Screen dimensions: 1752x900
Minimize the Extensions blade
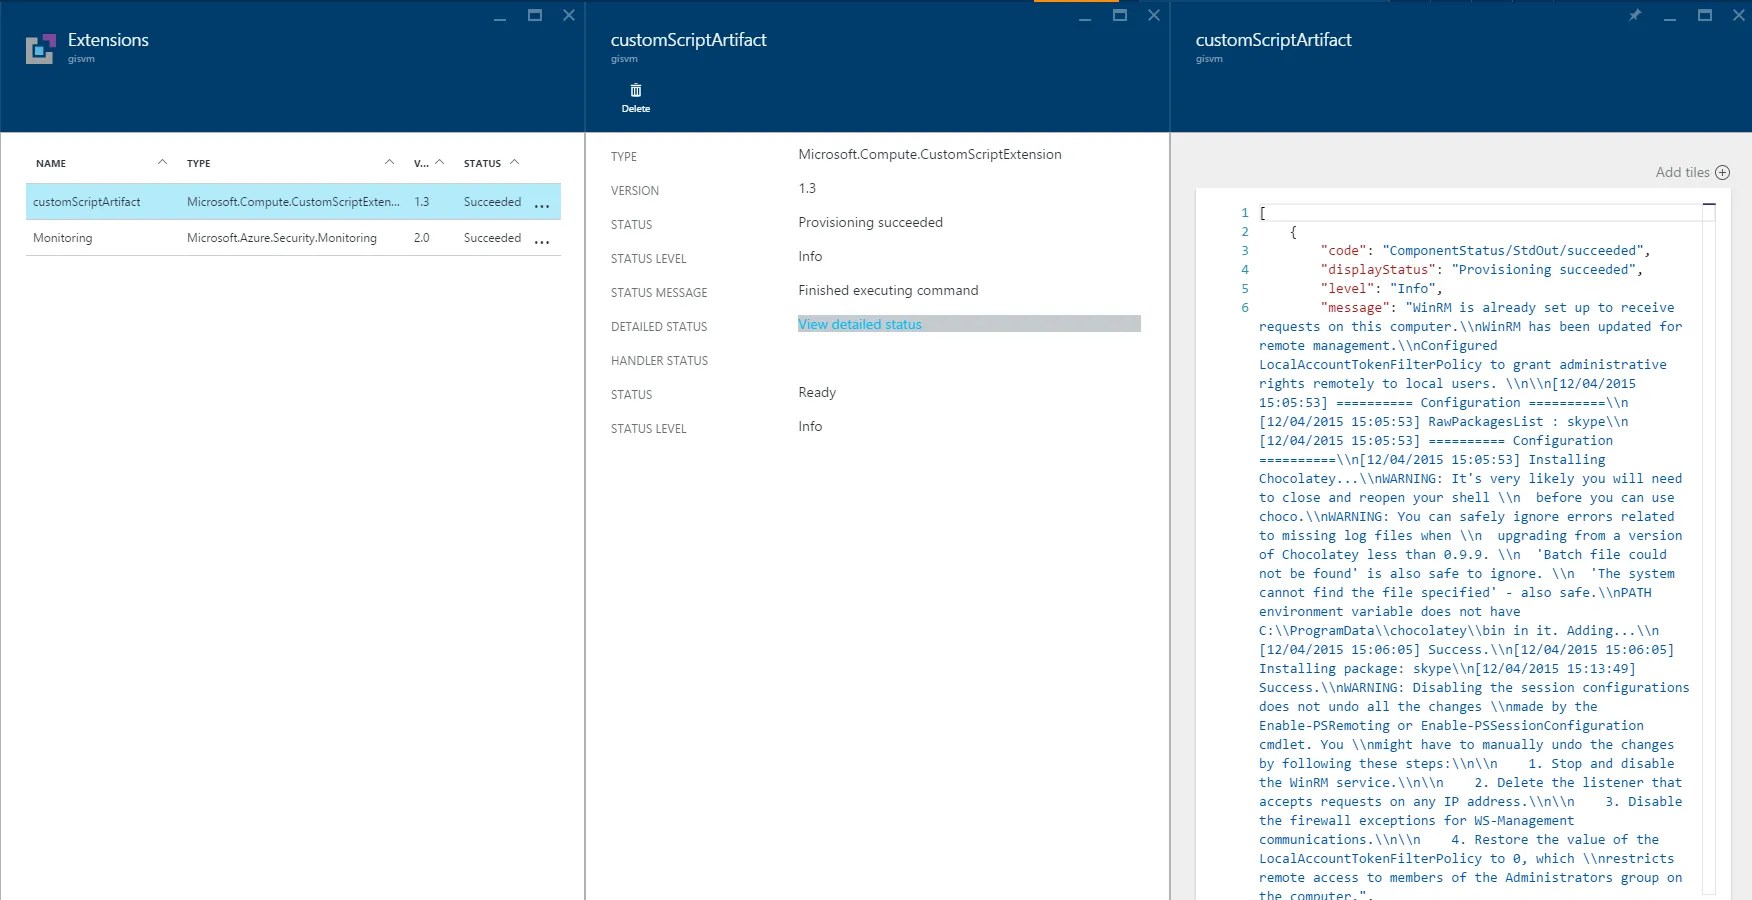(500, 16)
